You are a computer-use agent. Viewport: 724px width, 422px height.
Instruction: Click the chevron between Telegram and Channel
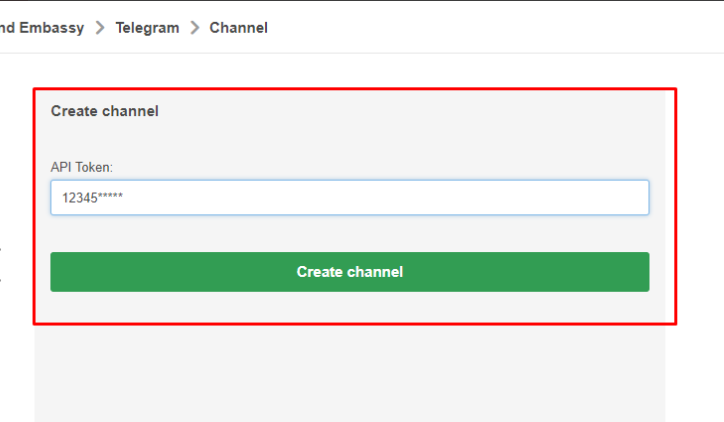pos(195,28)
